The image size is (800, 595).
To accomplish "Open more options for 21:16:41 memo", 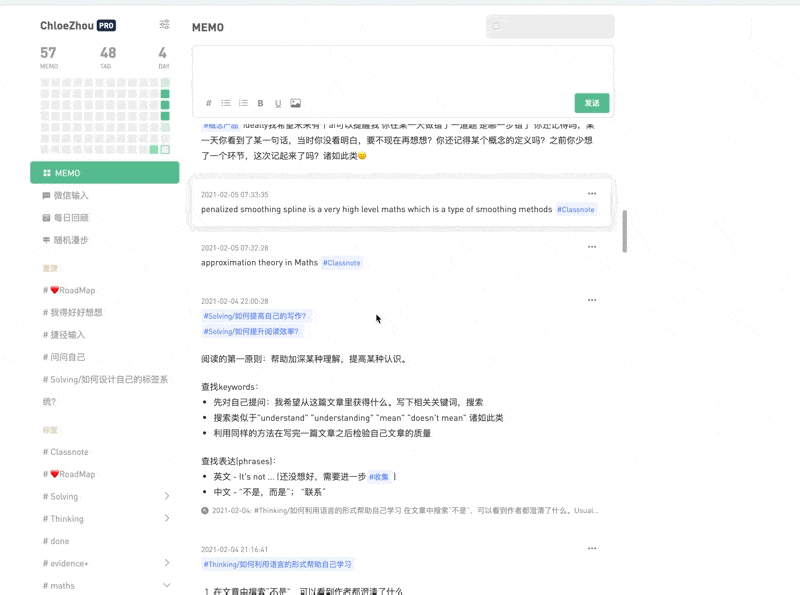I will pos(592,549).
